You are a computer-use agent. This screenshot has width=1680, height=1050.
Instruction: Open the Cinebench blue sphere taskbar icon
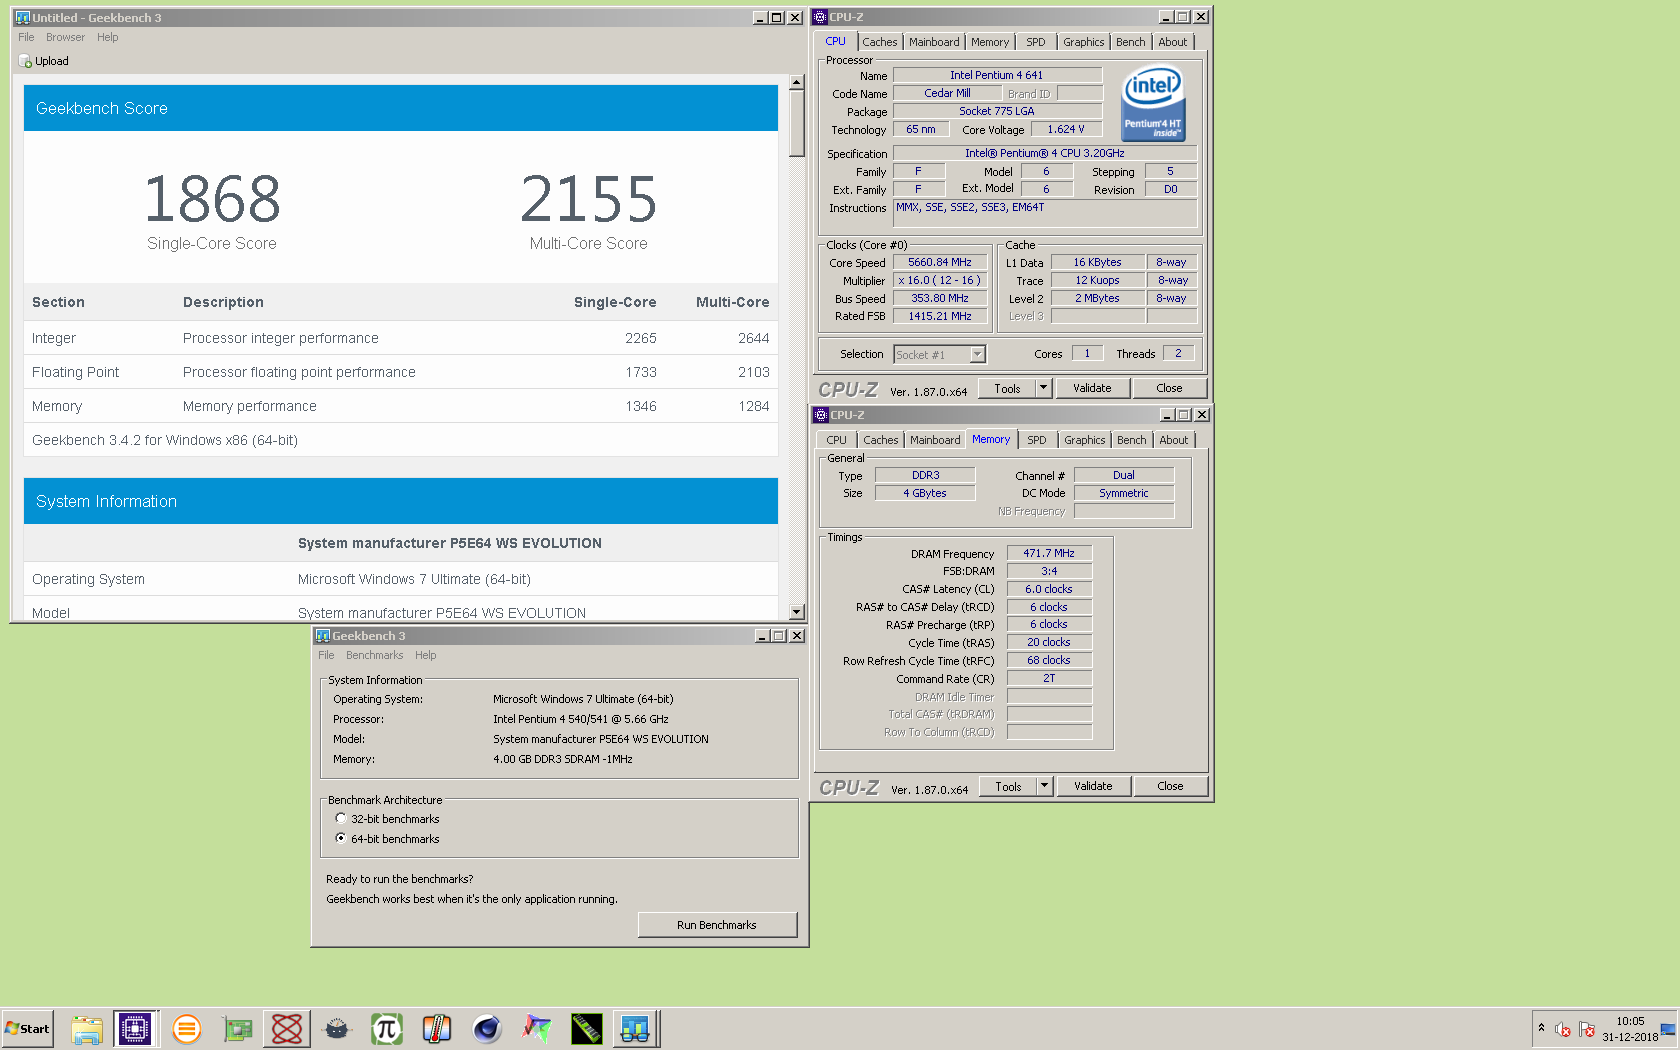point(487,1029)
